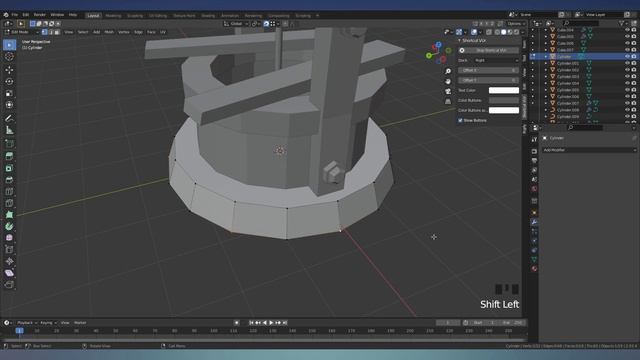Open the File menu
This screenshot has width=640, height=360.
[x=15, y=15]
